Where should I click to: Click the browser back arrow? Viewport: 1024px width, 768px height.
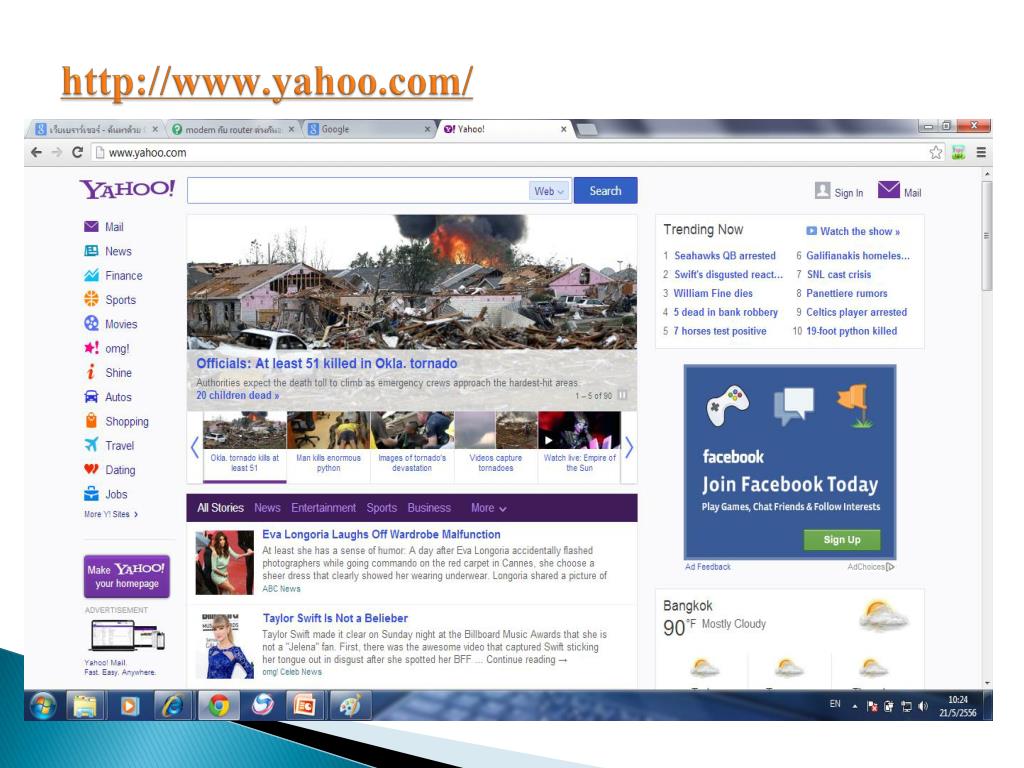(x=37, y=152)
